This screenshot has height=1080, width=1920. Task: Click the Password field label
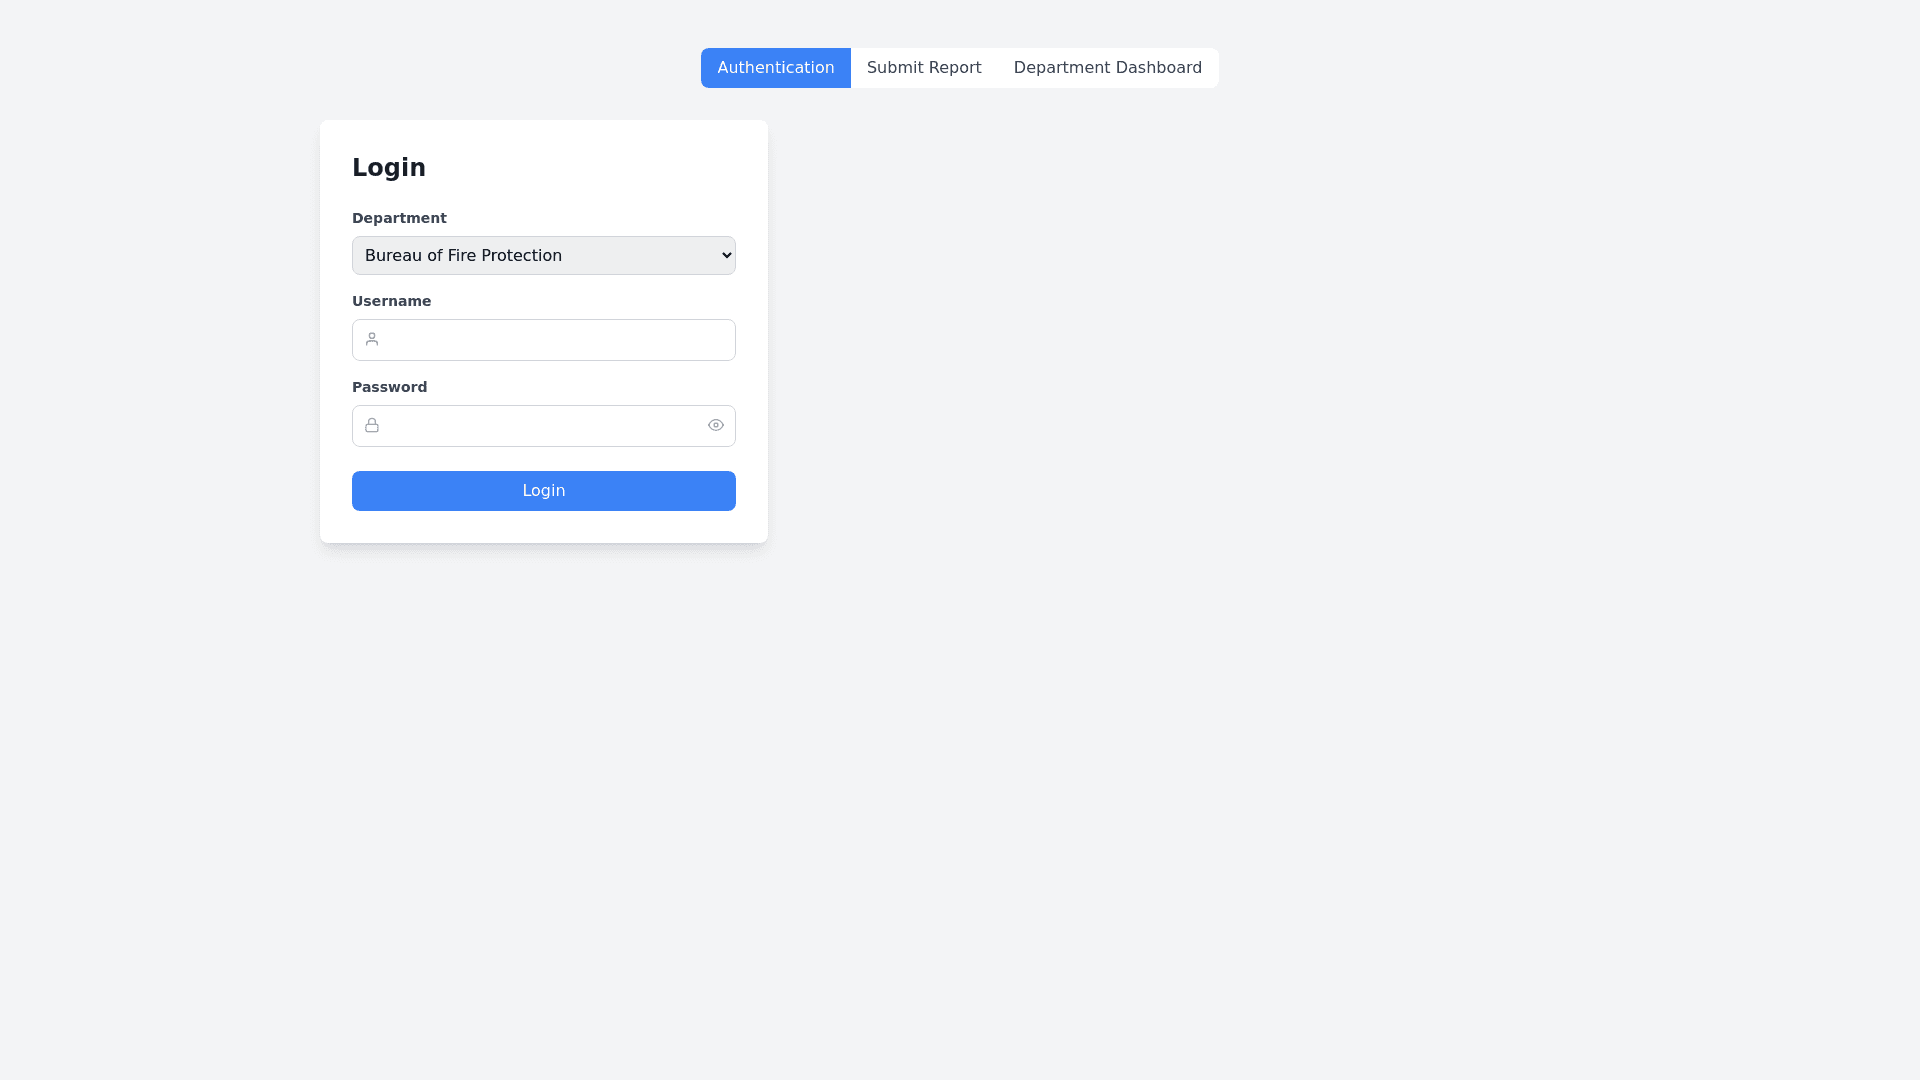(x=389, y=387)
